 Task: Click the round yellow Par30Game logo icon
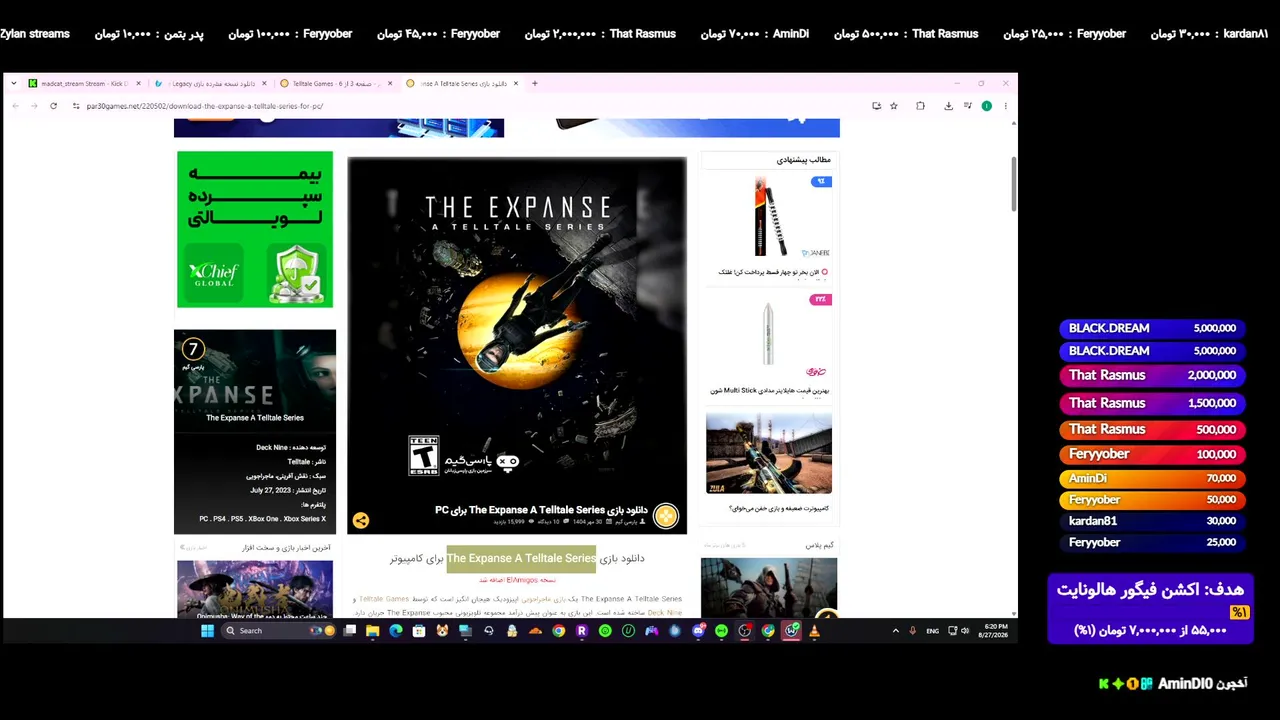click(x=666, y=515)
